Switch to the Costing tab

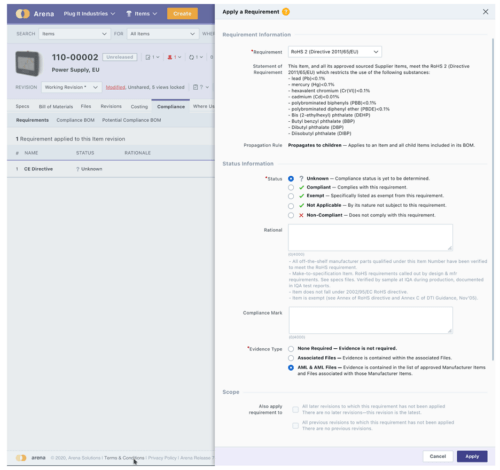pyautogui.click(x=139, y=107)
